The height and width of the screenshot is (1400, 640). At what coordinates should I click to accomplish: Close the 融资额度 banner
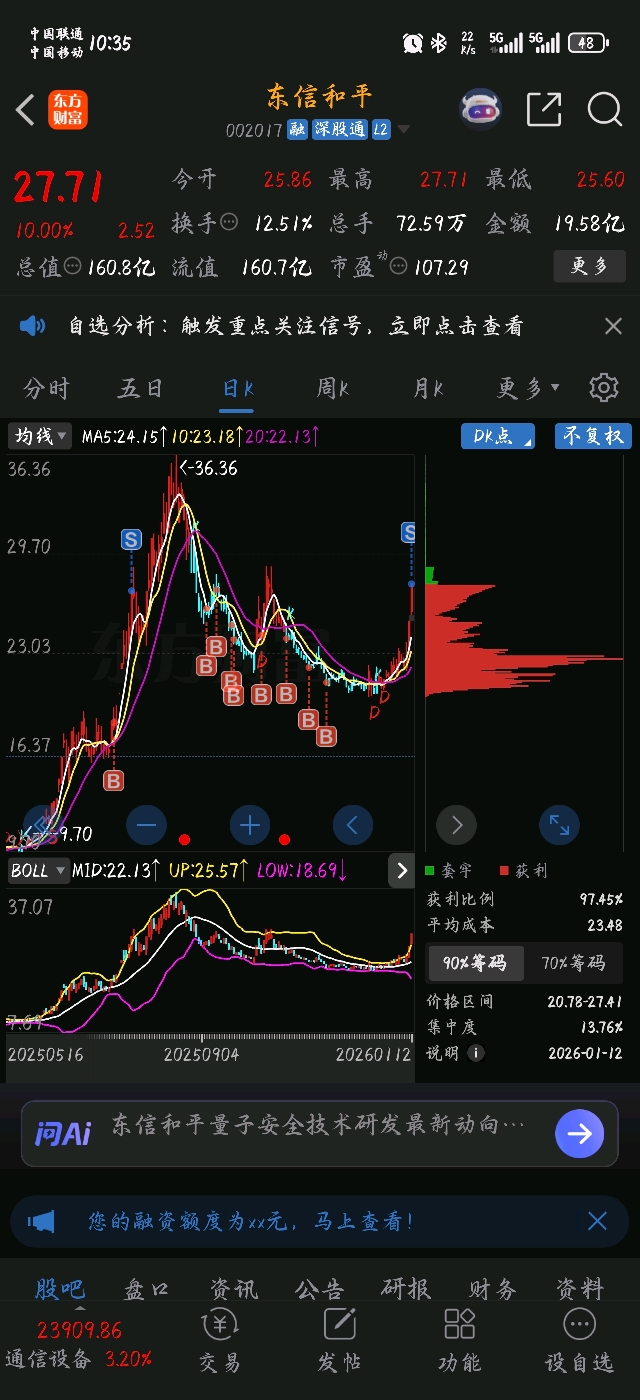click(597, 1221)
